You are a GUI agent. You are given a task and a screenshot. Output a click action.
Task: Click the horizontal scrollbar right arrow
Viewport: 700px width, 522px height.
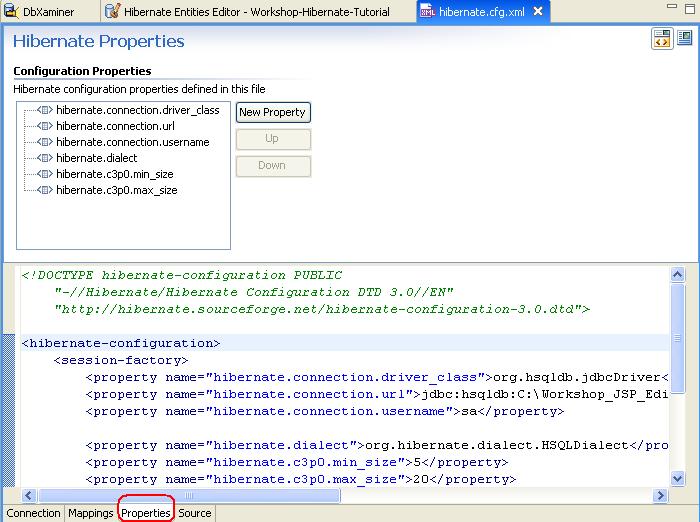pyautogui.click(x=660, y=495)
